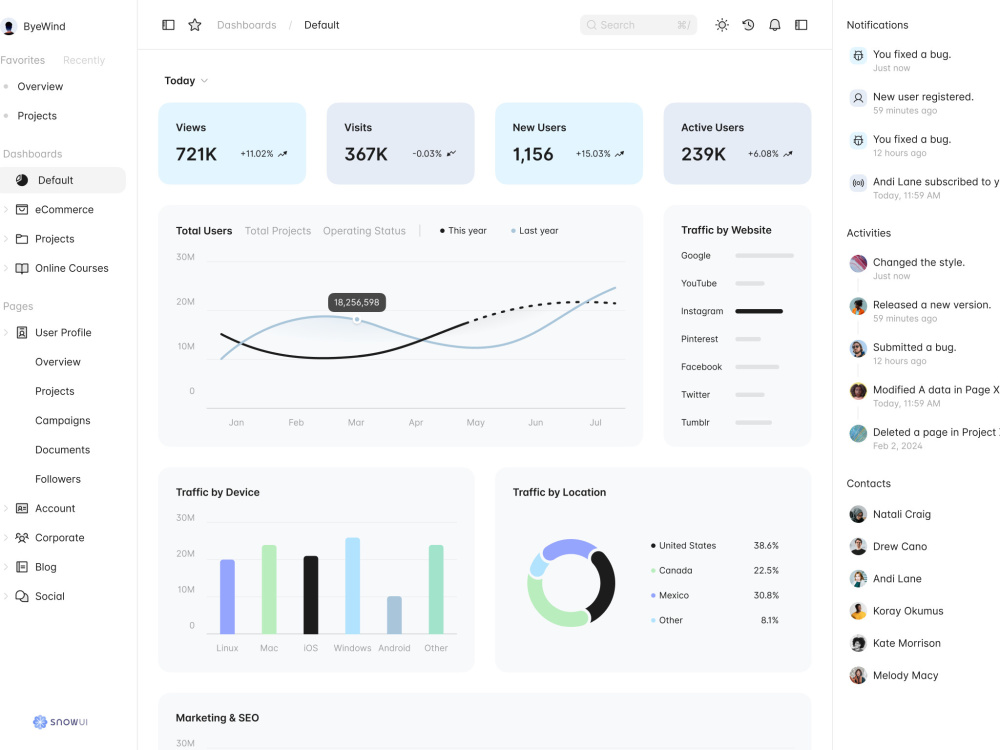The image size is (1000, 750).
Task: Click the trend arrow on Views card
Action: pos(283,154)
